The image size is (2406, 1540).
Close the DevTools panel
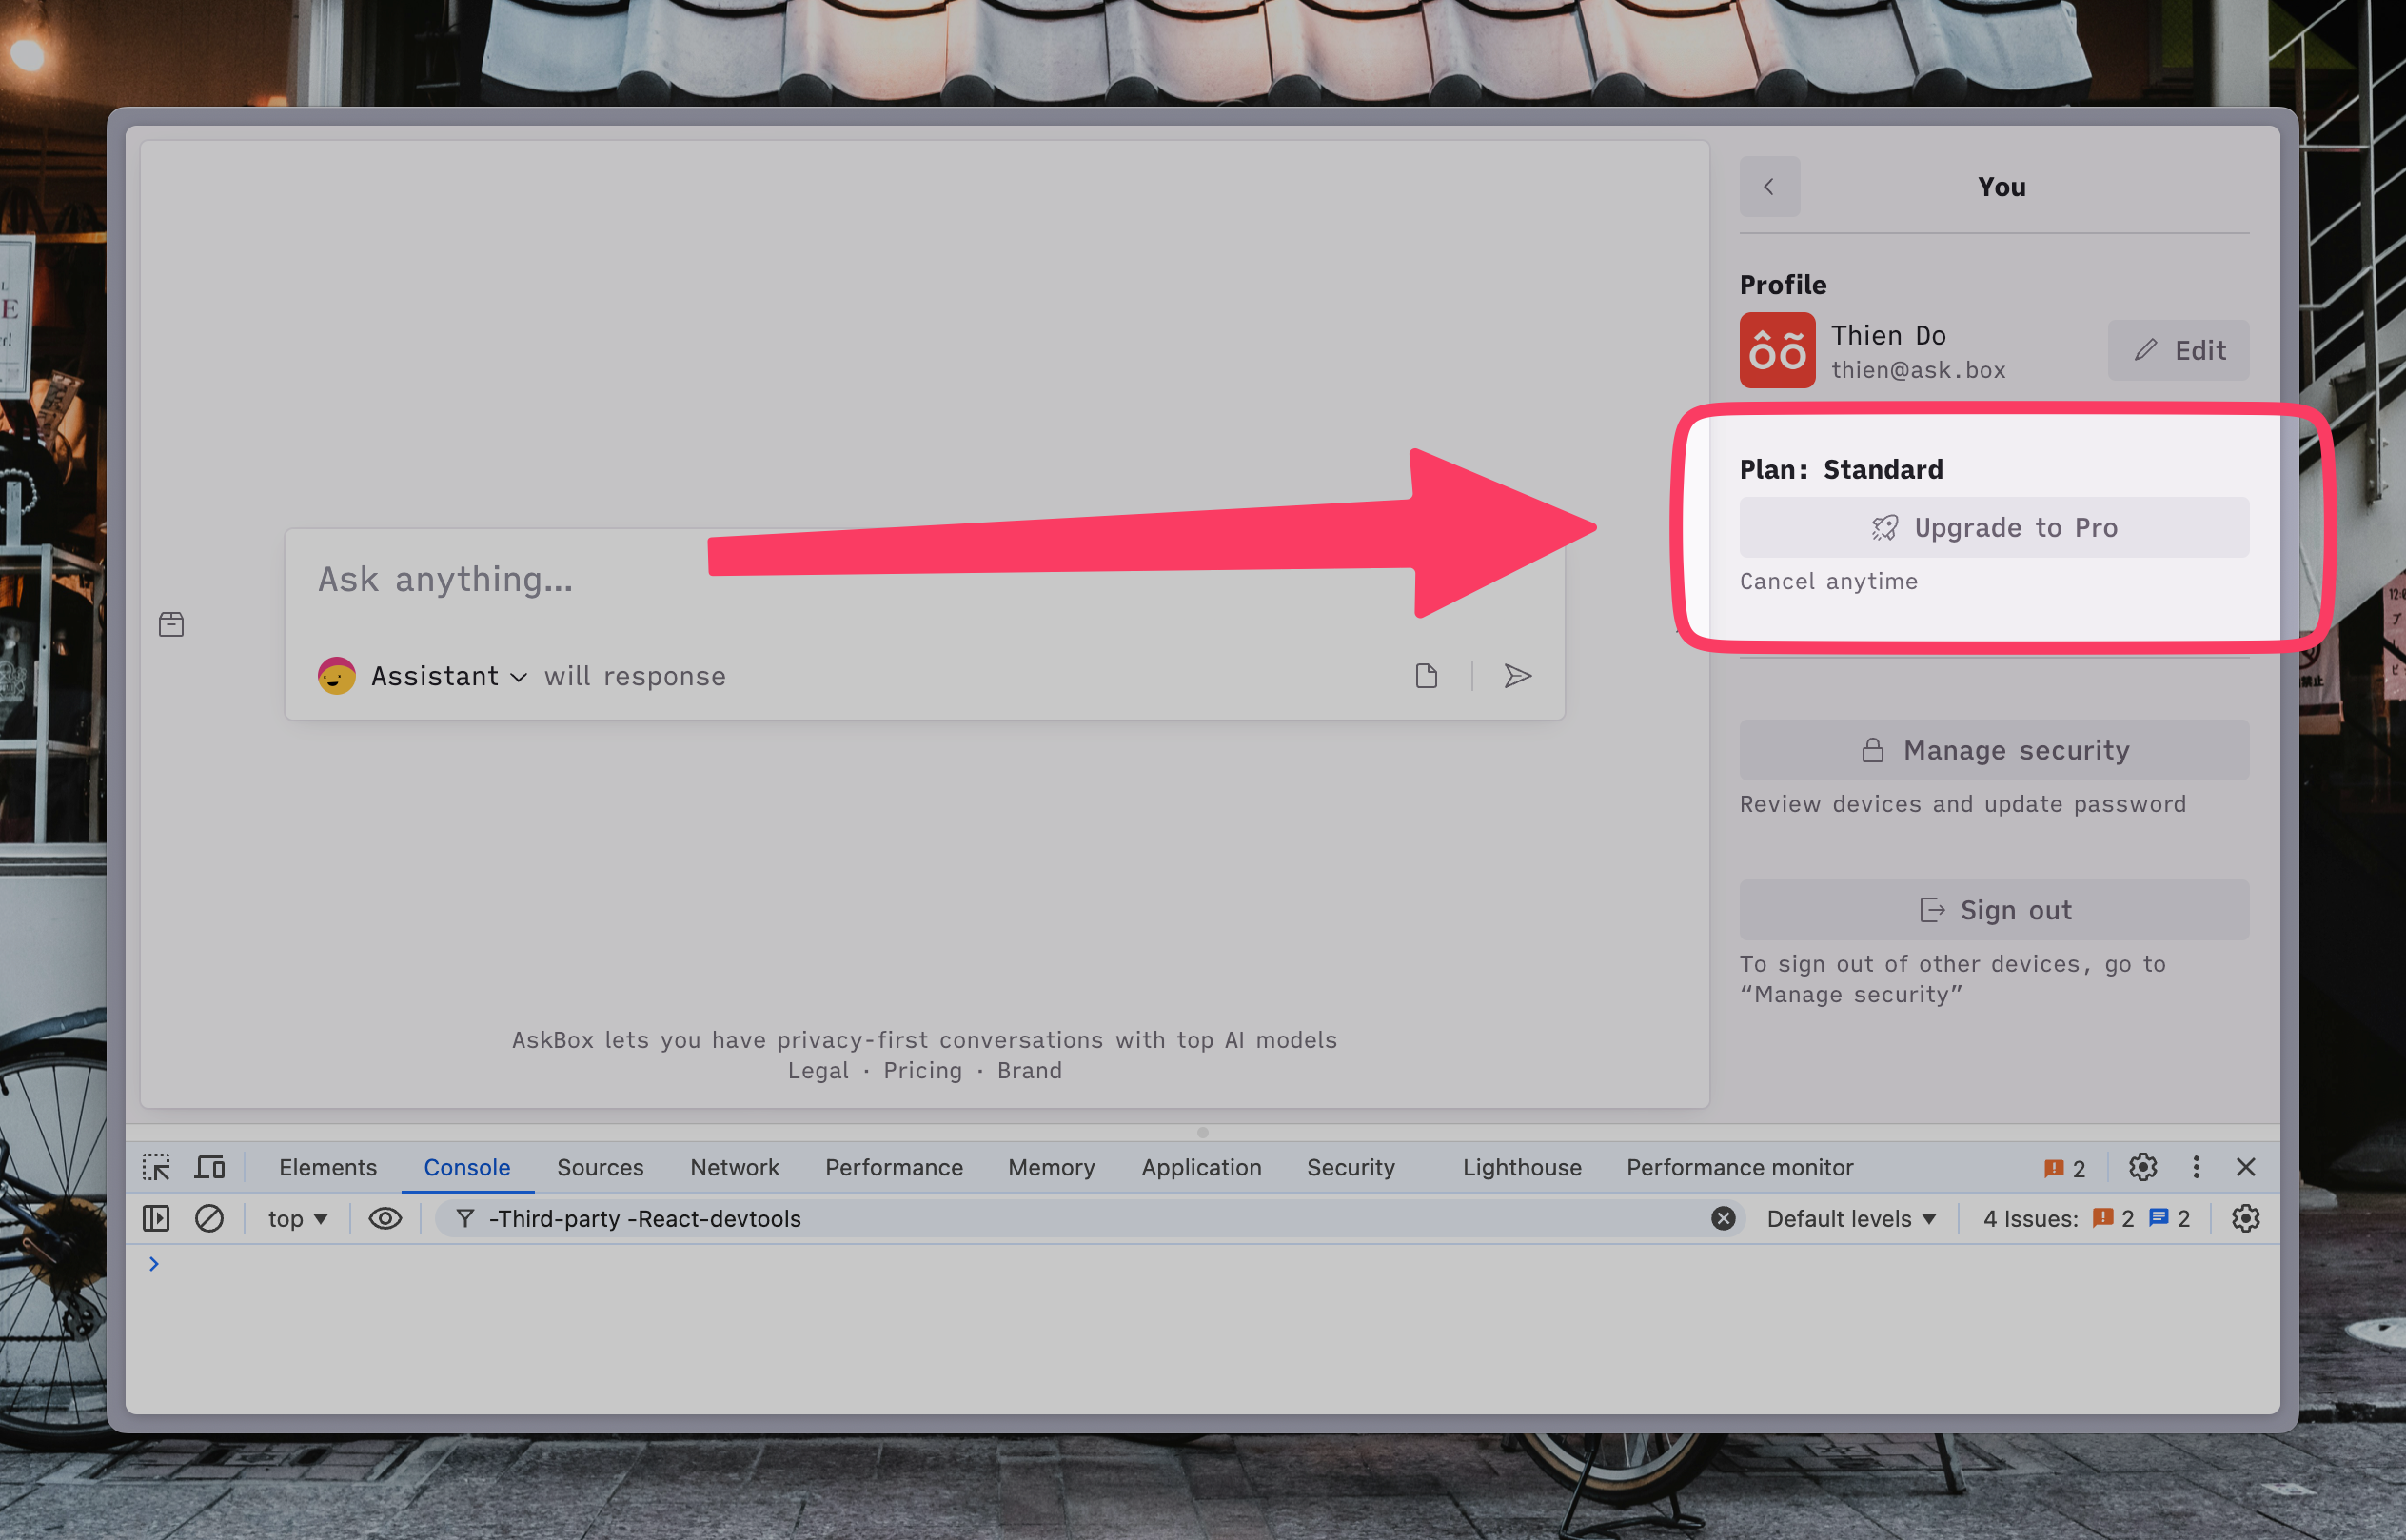pyautogui.click(x=2246, y=1167)
